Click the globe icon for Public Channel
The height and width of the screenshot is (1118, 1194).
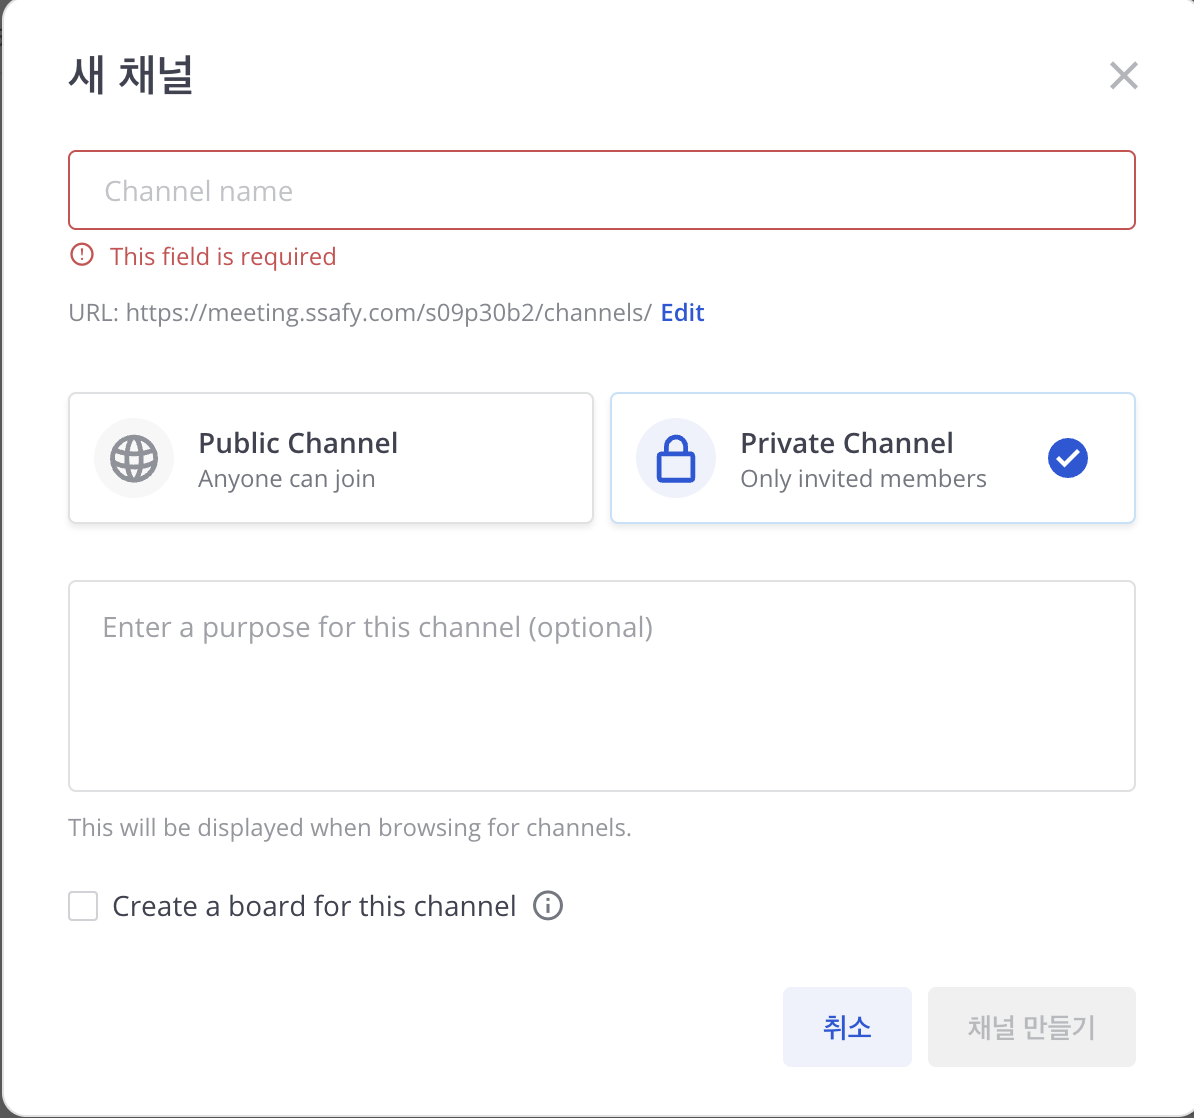point(134,458)
